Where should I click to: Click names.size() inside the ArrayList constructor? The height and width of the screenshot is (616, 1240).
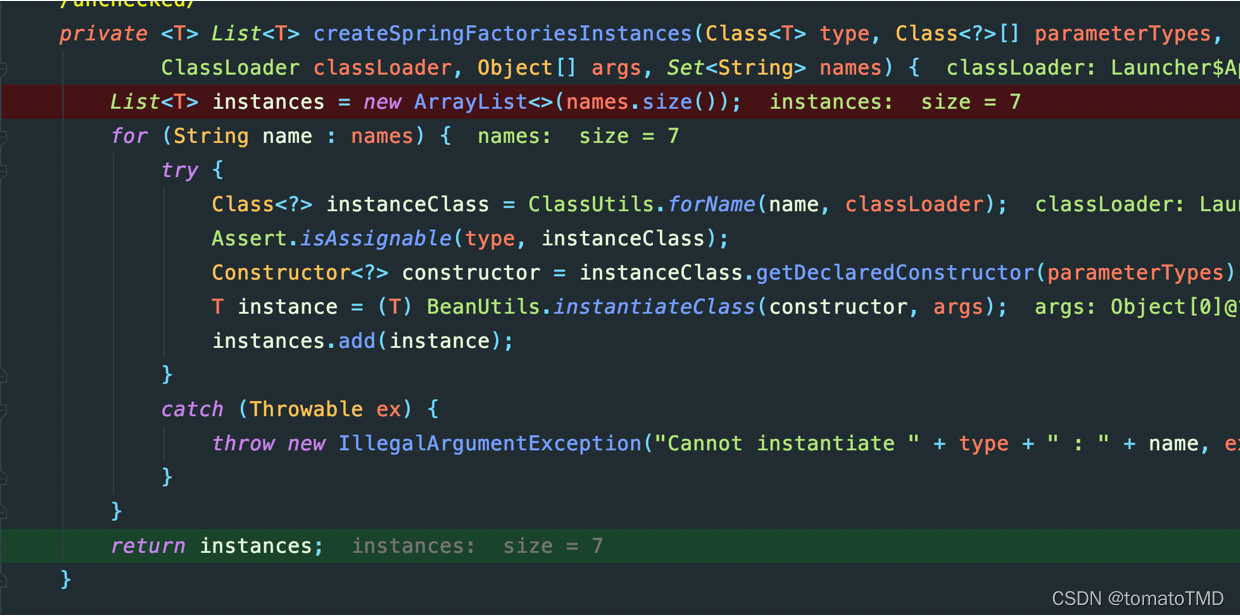pos(648,102)
